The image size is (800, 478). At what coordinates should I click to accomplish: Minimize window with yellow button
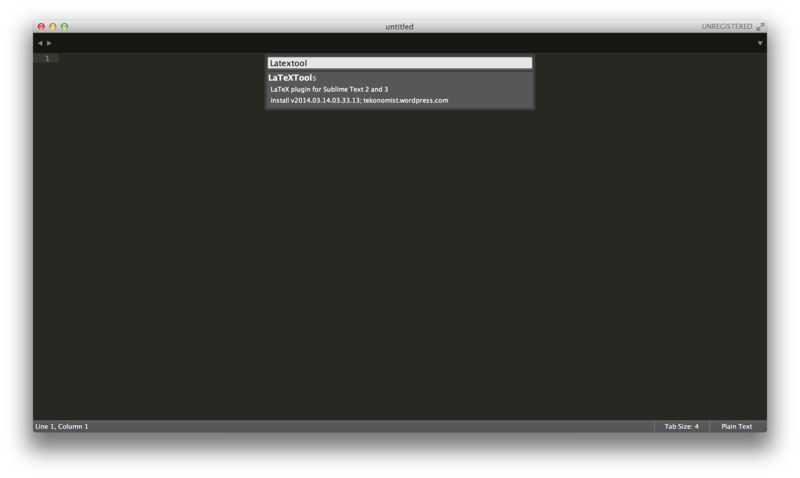53,27
